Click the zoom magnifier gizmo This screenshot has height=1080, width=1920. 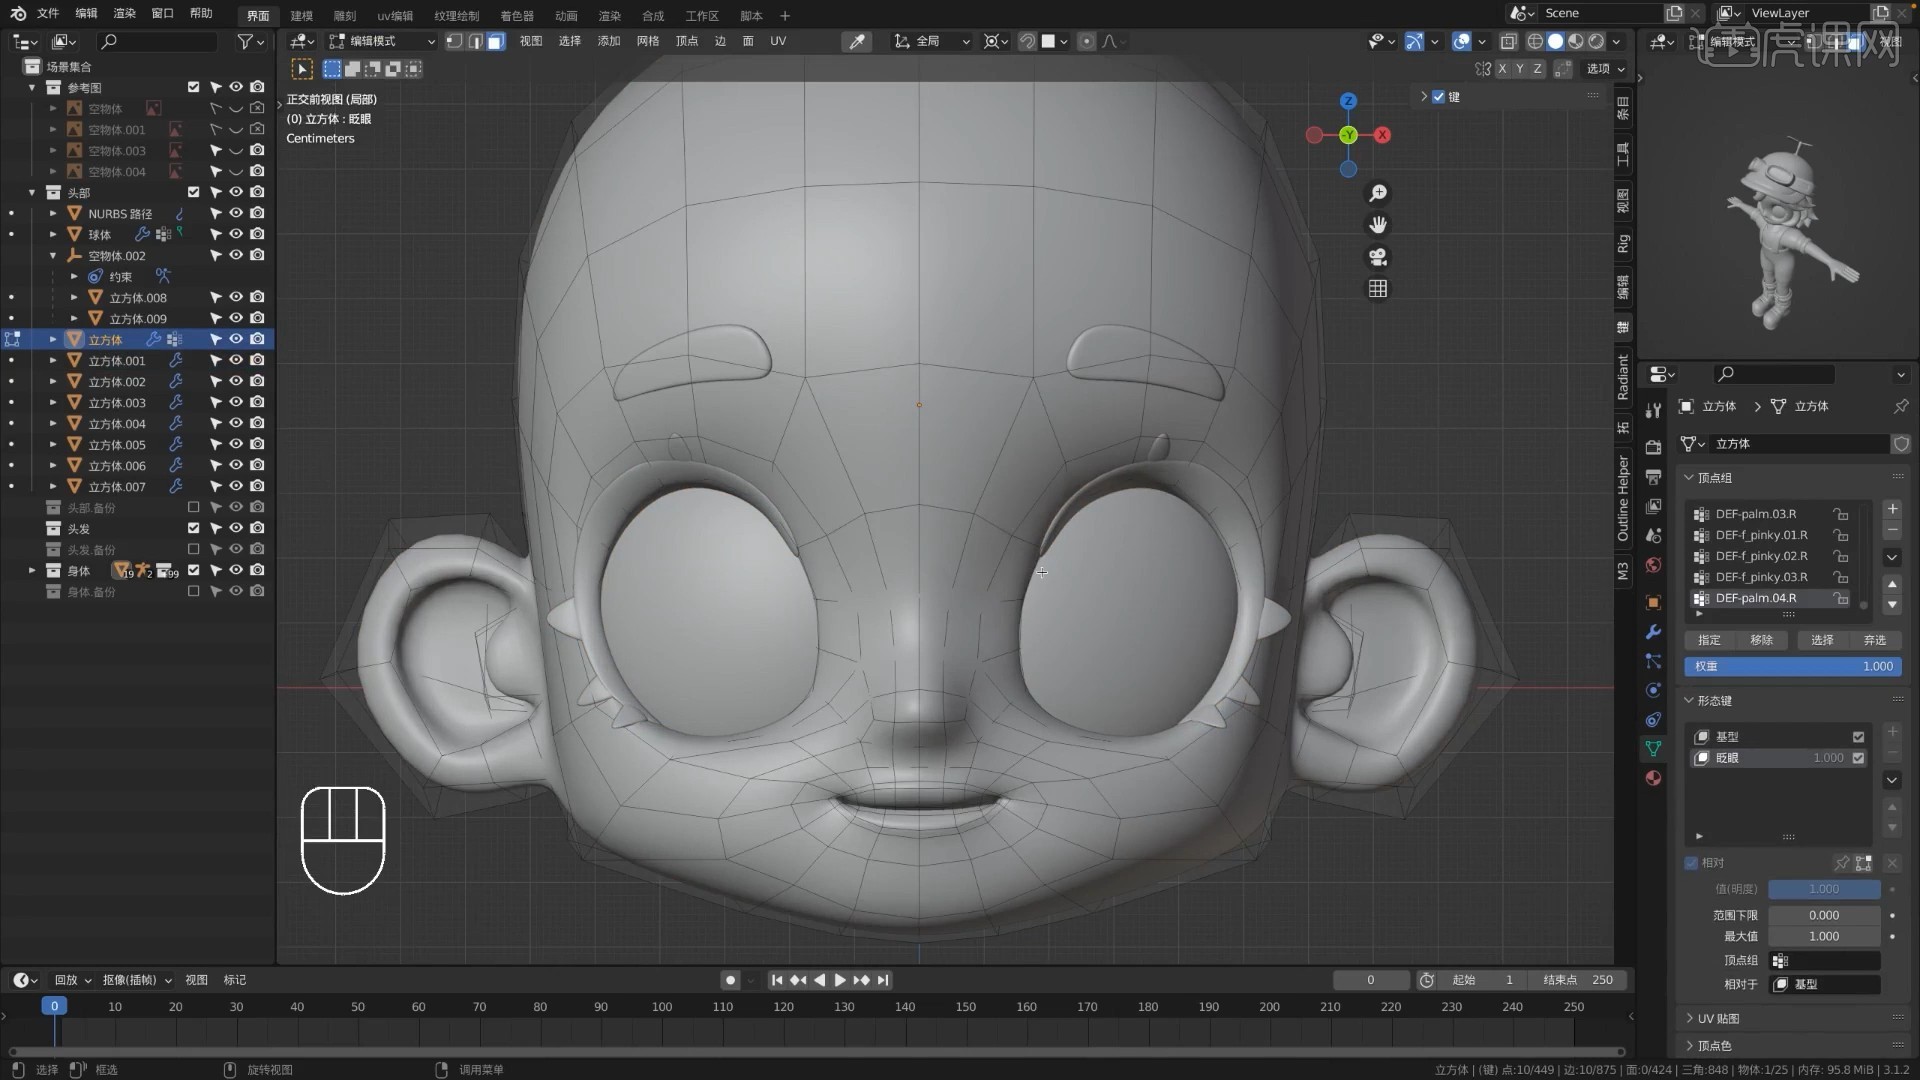[1378, 193]
